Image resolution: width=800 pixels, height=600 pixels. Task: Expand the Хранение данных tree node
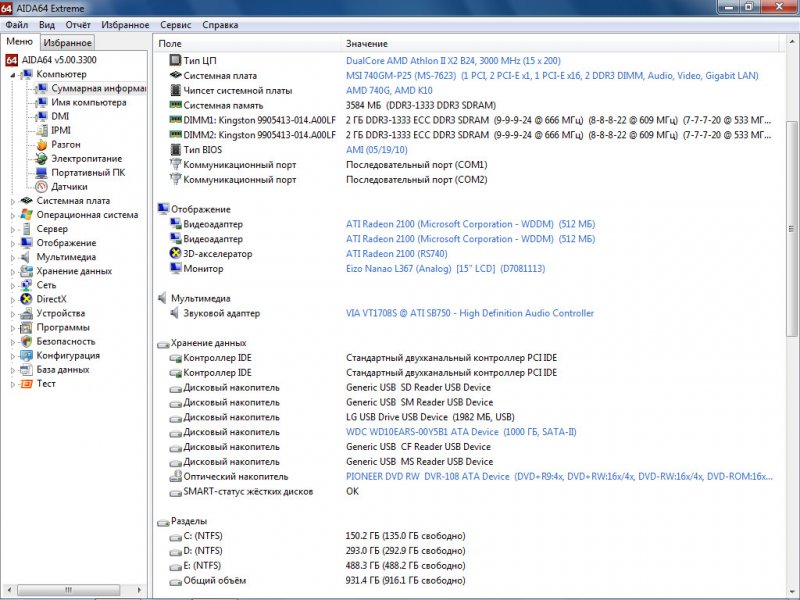click(x=13, y=271)
